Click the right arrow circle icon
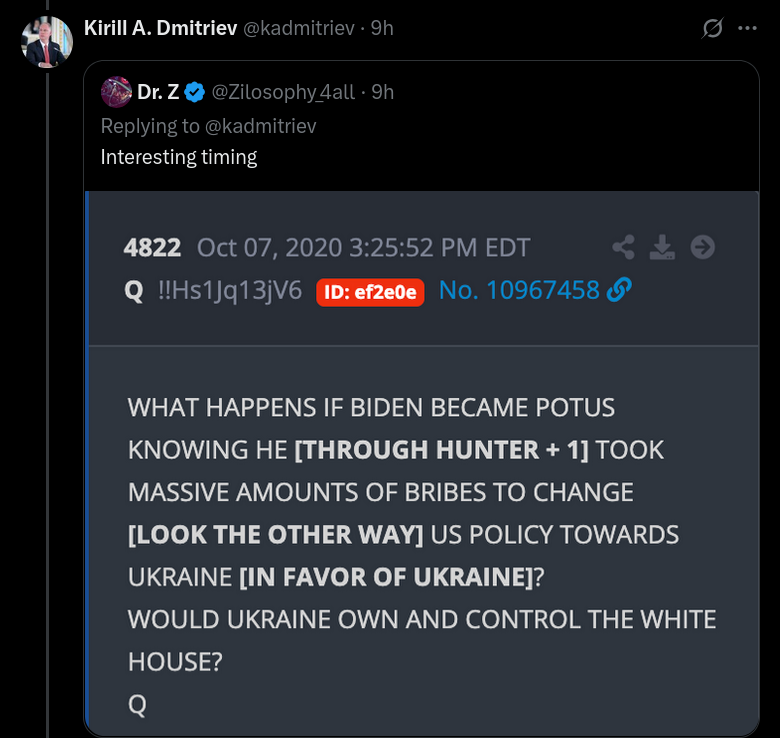 click(703, 247)
